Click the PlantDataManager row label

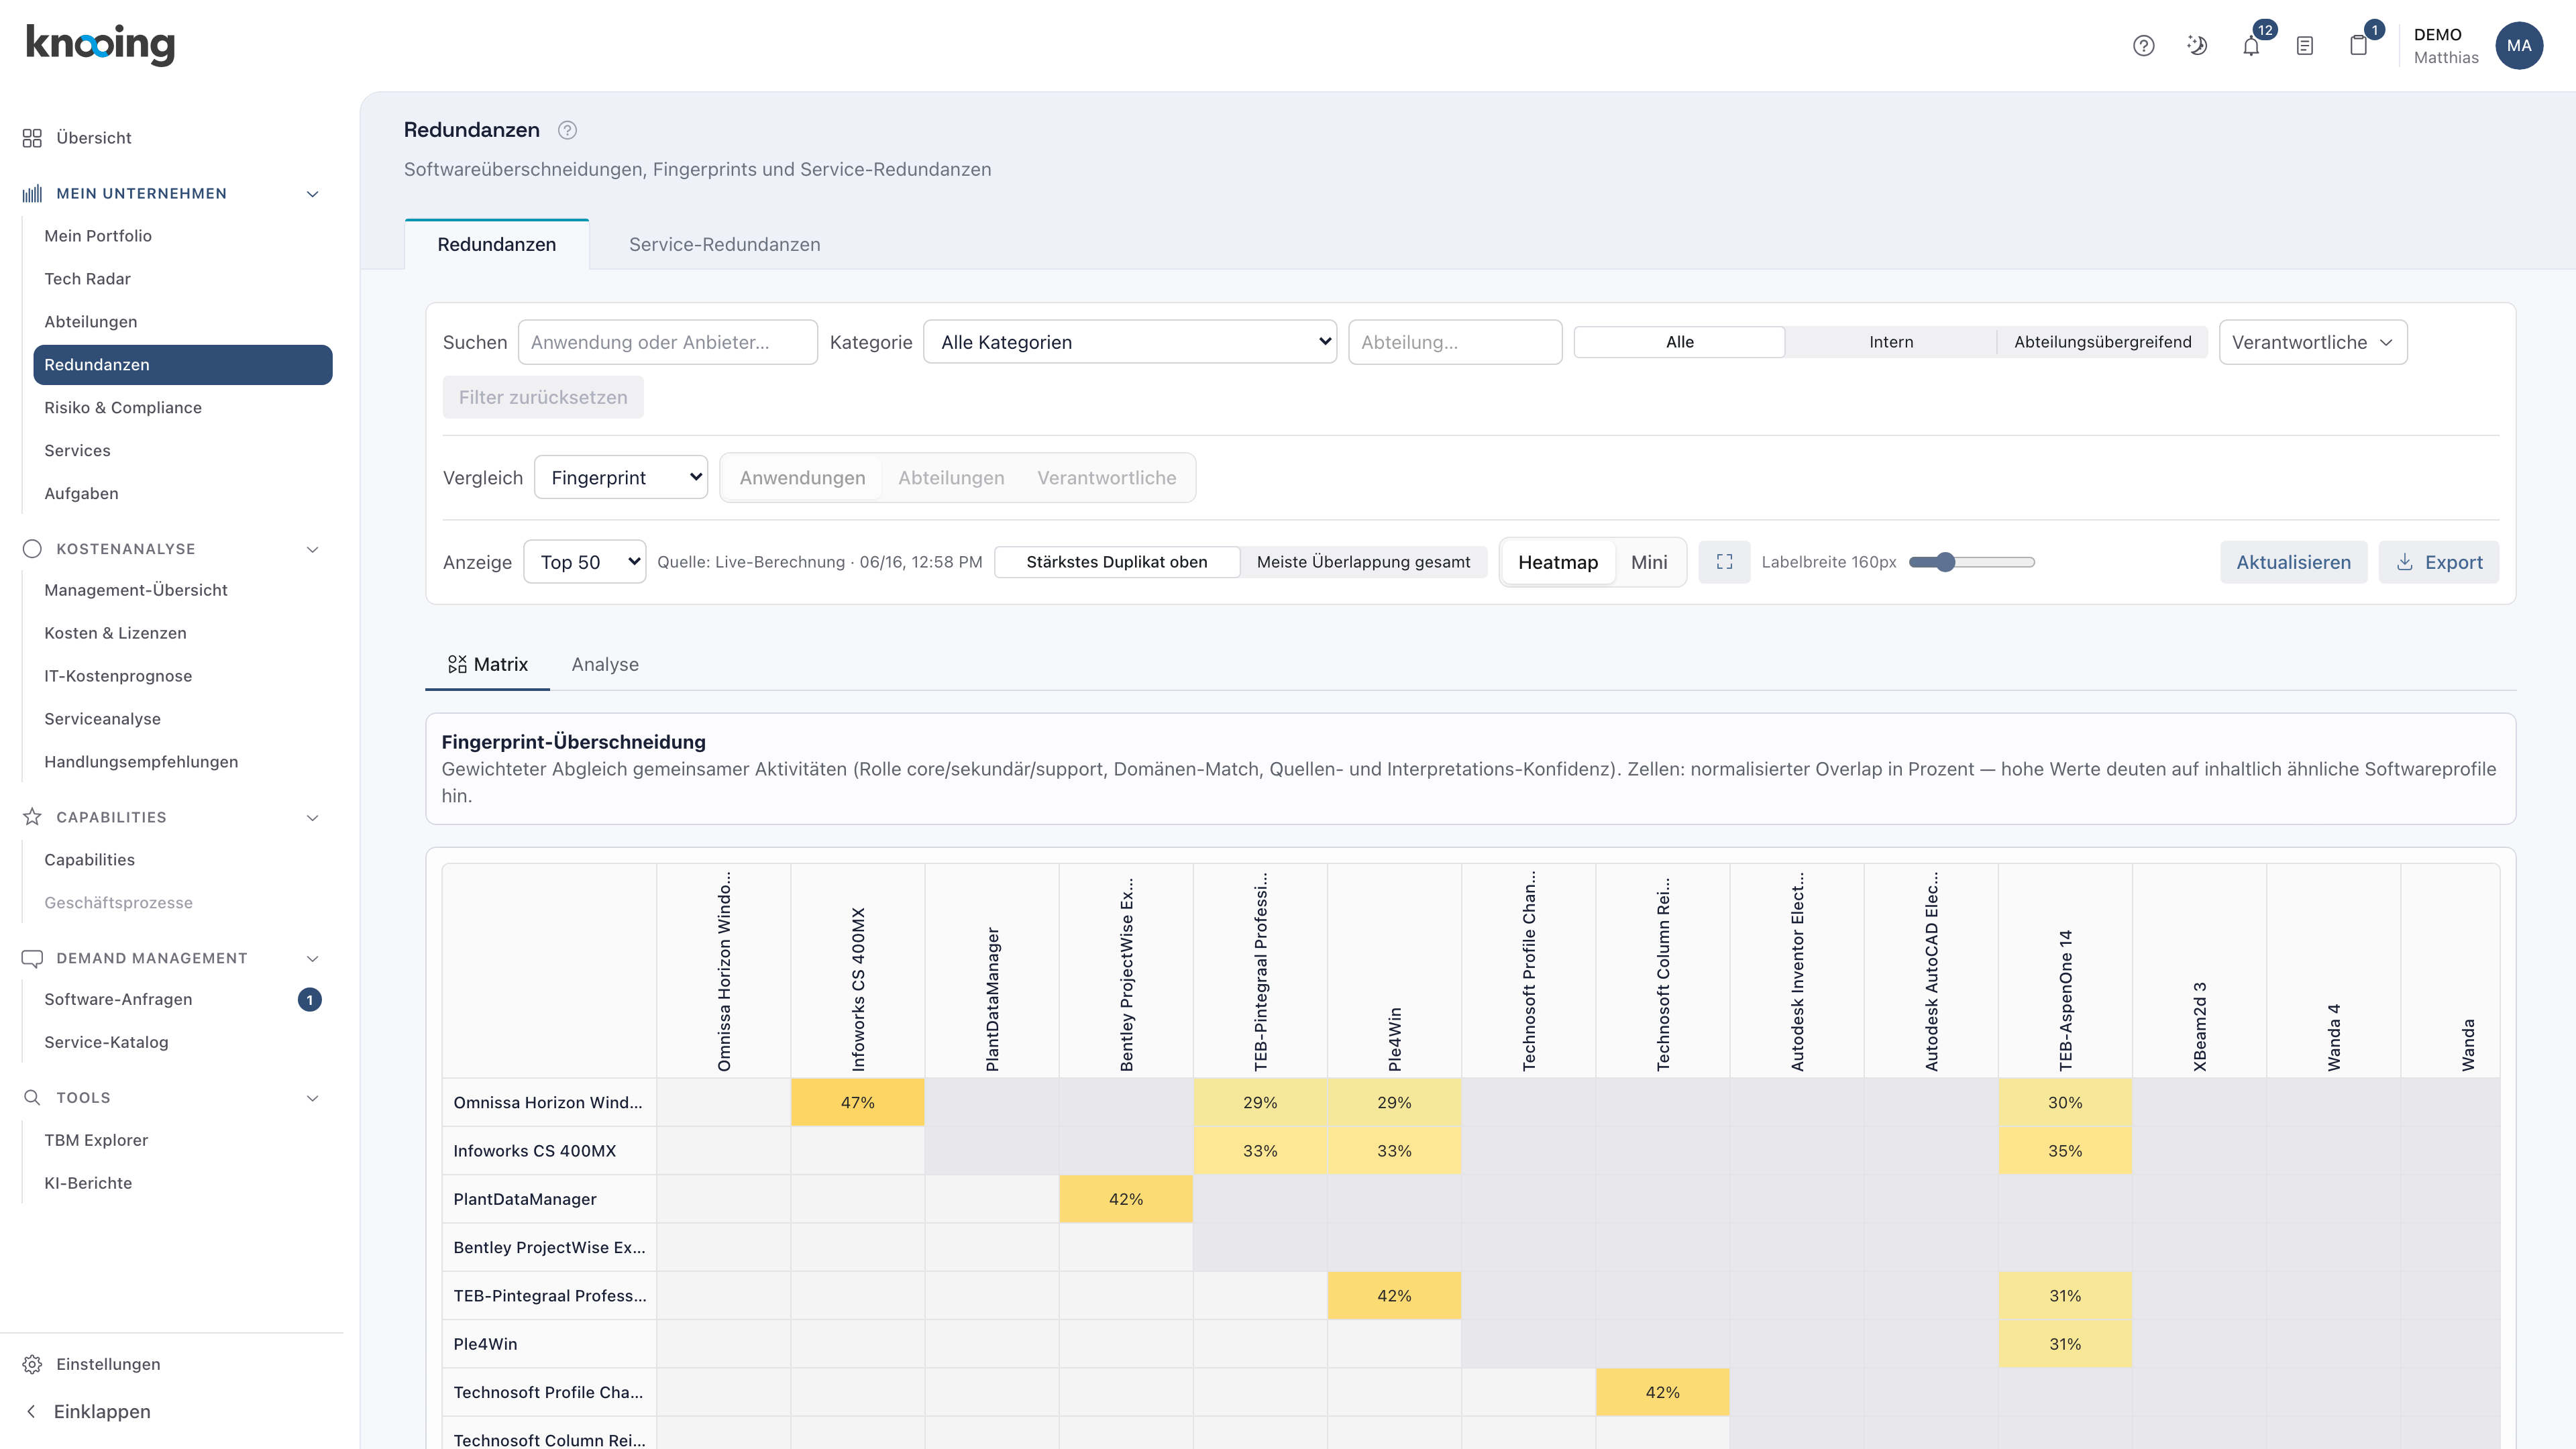(525, 1199)
